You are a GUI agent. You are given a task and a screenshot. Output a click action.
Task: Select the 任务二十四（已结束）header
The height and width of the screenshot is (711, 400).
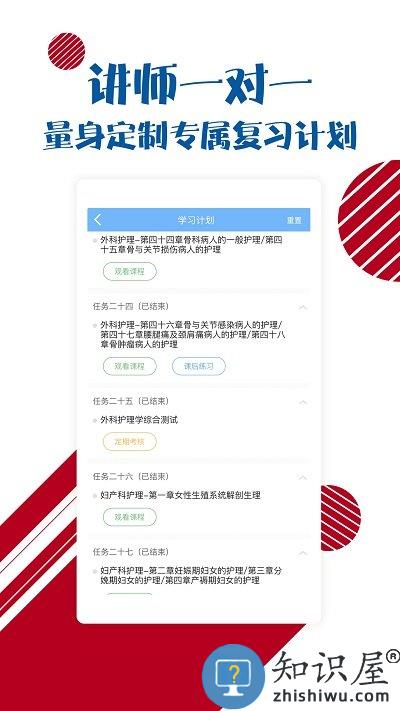131,307
